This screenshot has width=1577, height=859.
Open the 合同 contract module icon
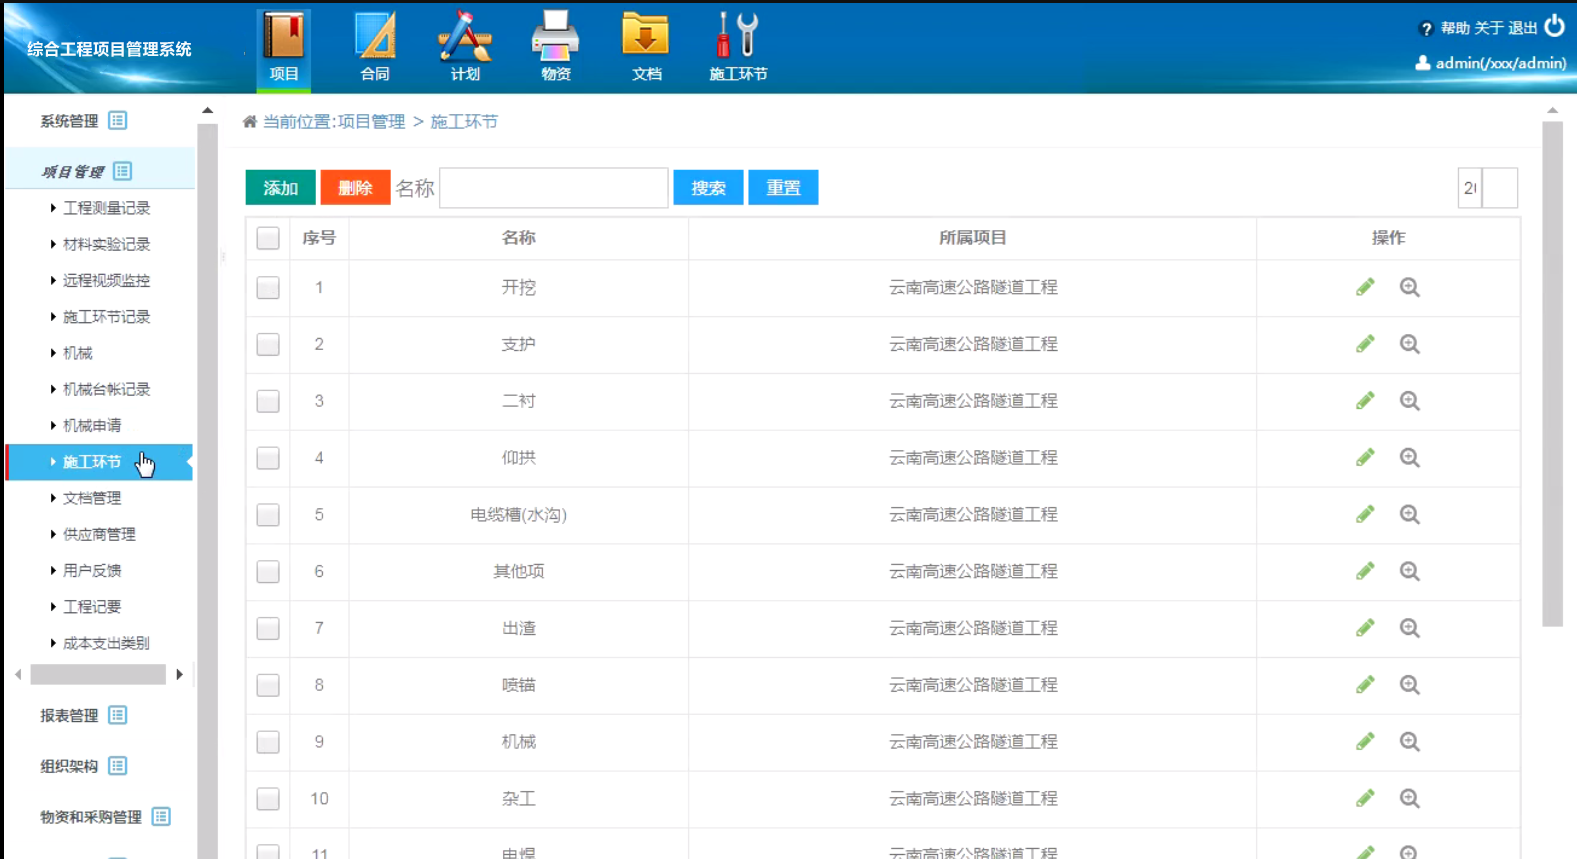click(375, 47)
